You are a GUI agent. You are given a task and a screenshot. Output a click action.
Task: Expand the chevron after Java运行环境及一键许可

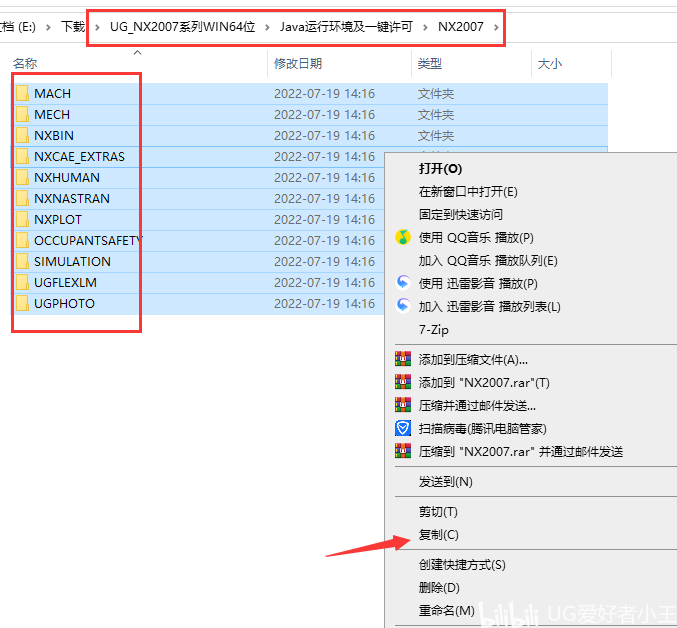pos(425,27)
